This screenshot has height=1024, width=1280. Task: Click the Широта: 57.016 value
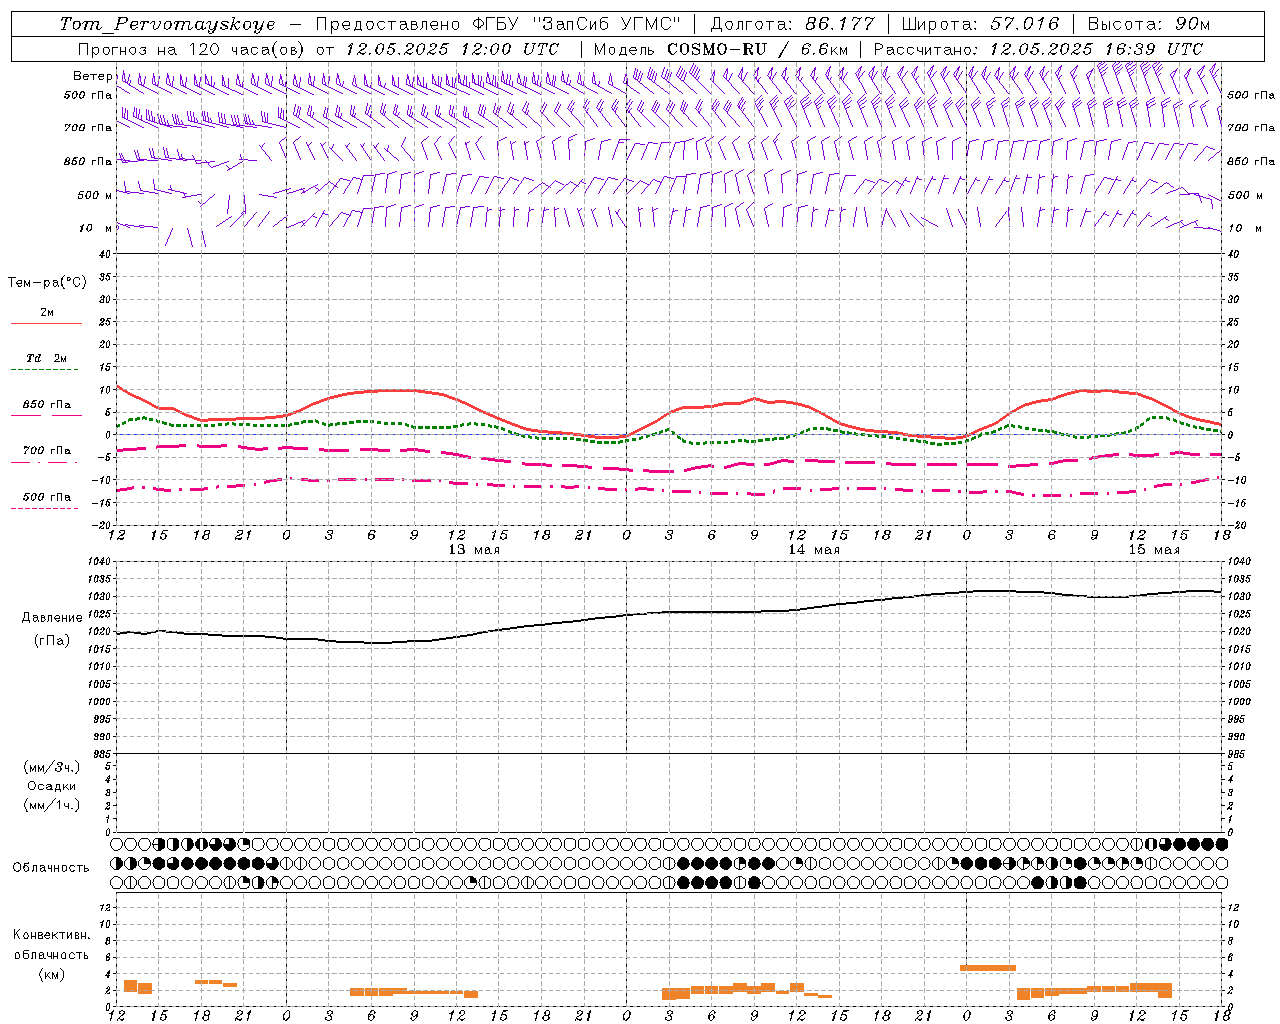click(980, 24)
